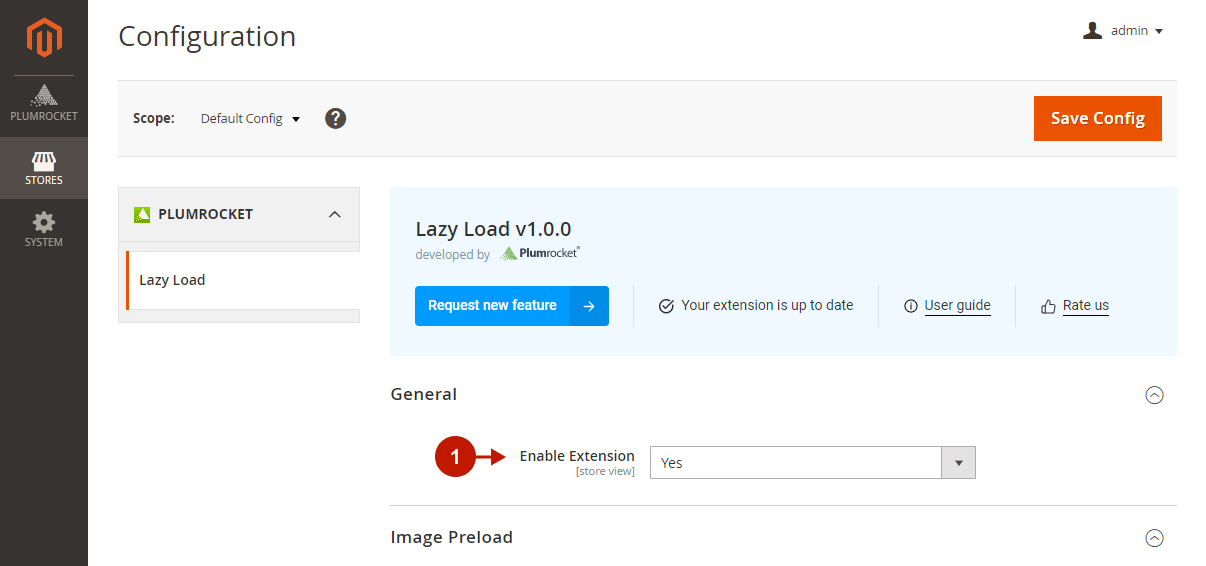Click the info icon beside User guide

pos(910,306)
